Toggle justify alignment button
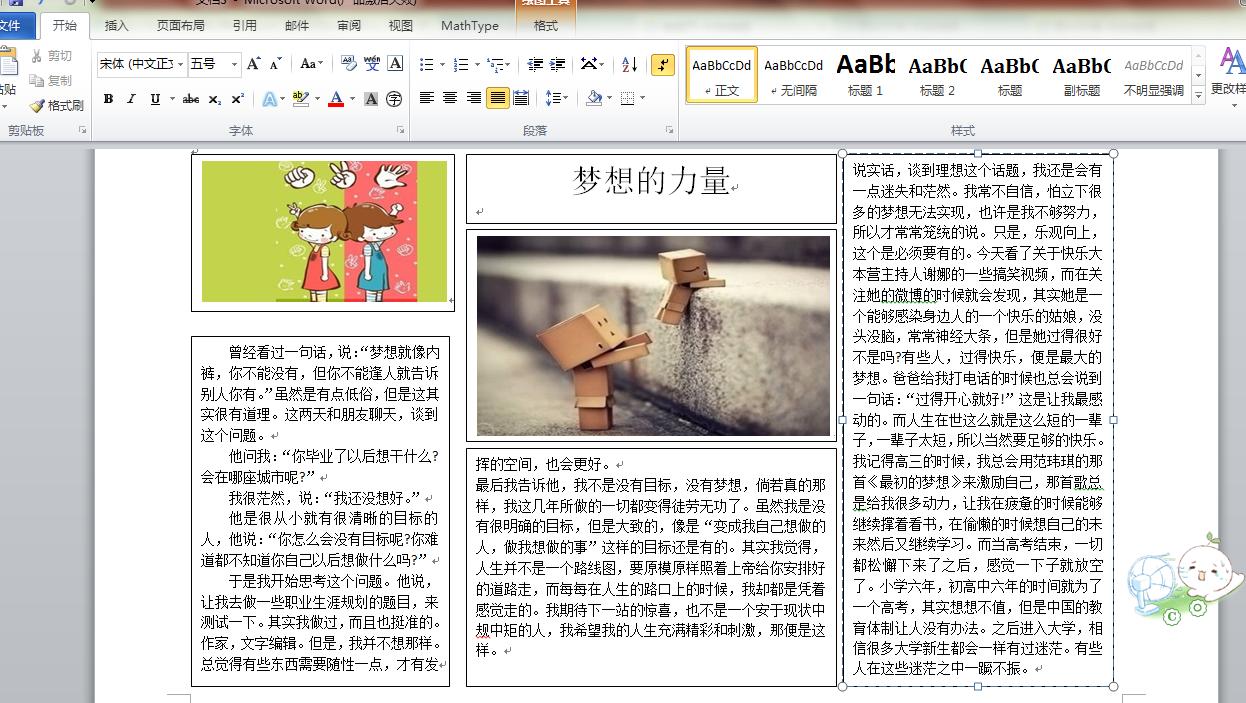 [x=496, y=99]
